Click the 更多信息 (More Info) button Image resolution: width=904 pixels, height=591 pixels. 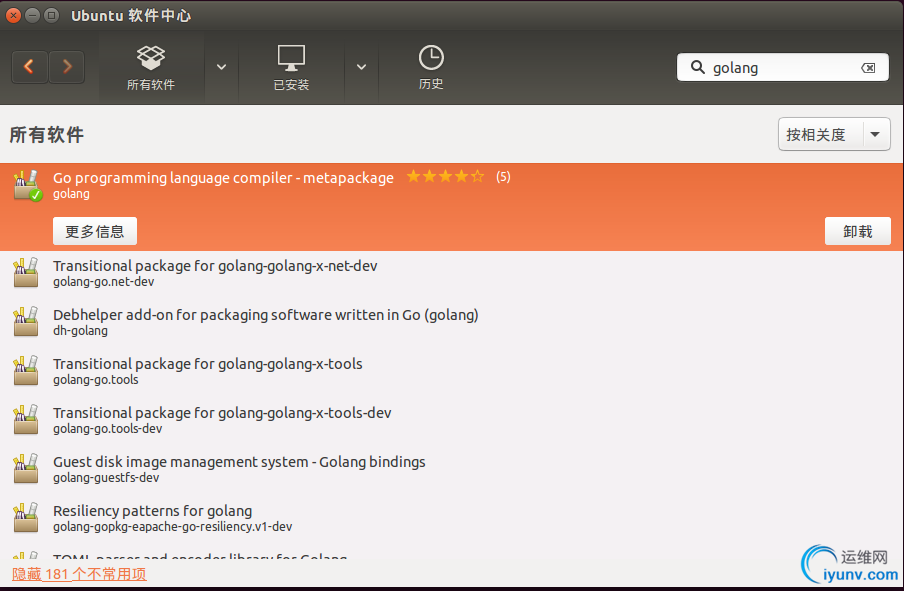[95, 231]
